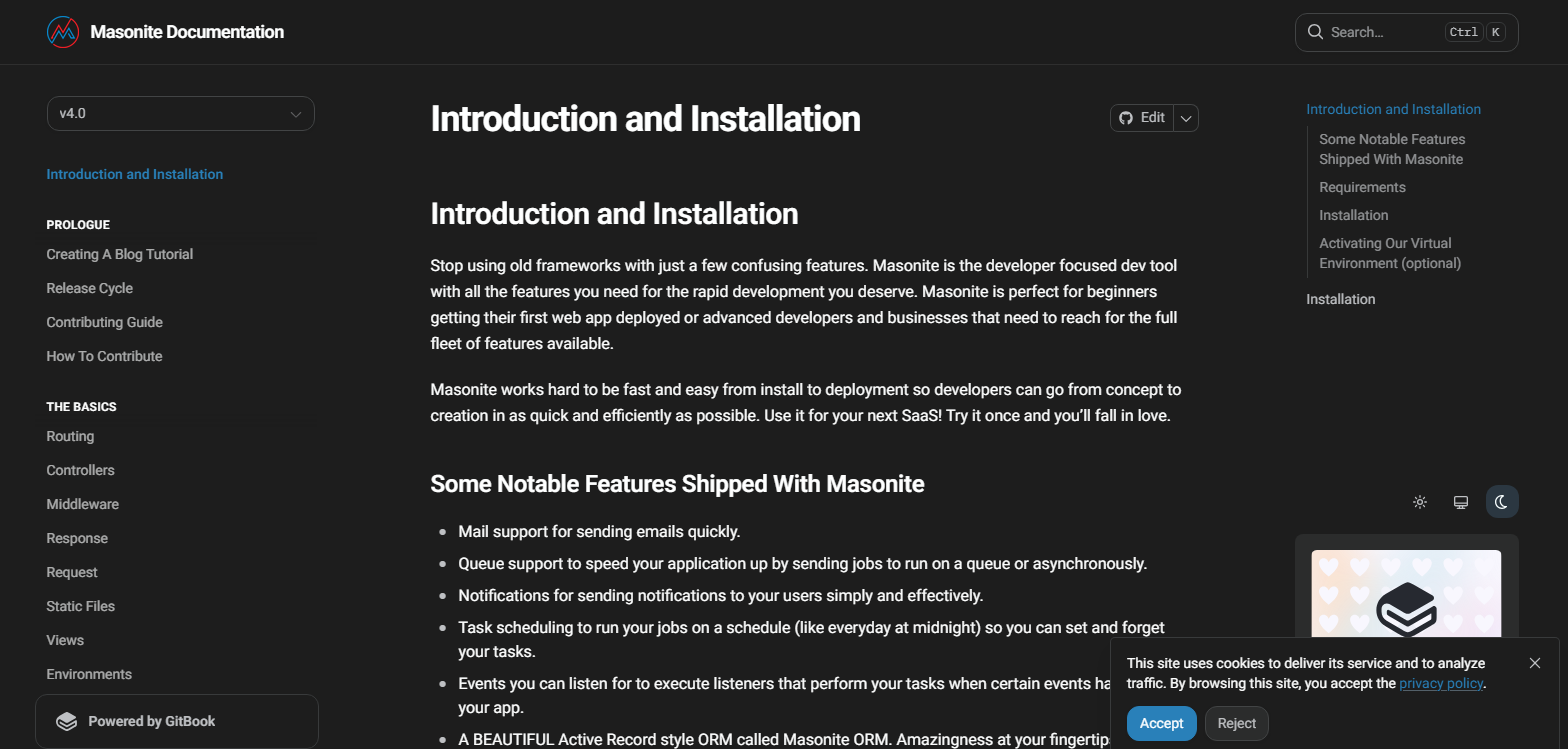Select the sun icon for light theme
Viewport: 1568px width, 749px height.
pyautogui.click(x=1419, y=502)
